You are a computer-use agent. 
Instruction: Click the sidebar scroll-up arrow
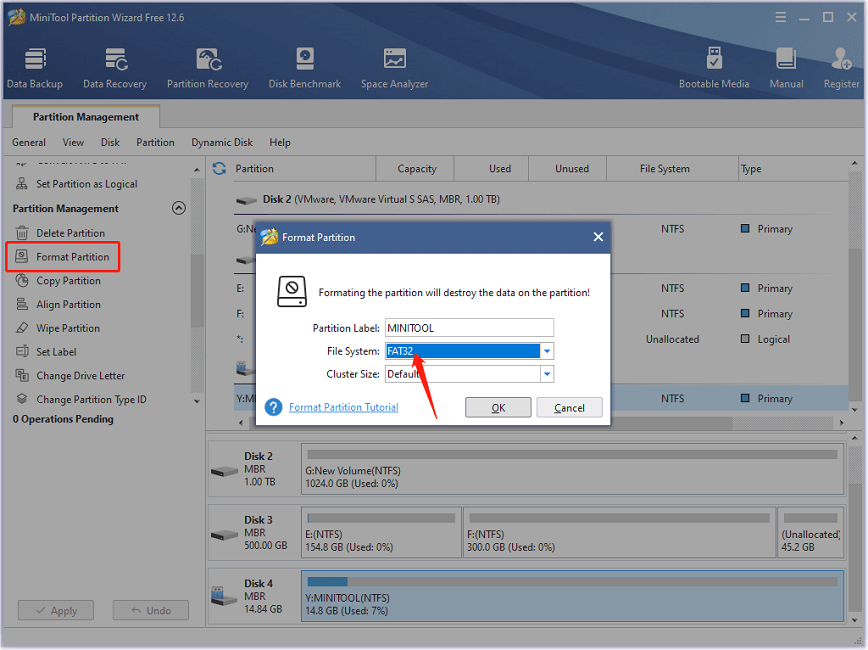point(197,170)
